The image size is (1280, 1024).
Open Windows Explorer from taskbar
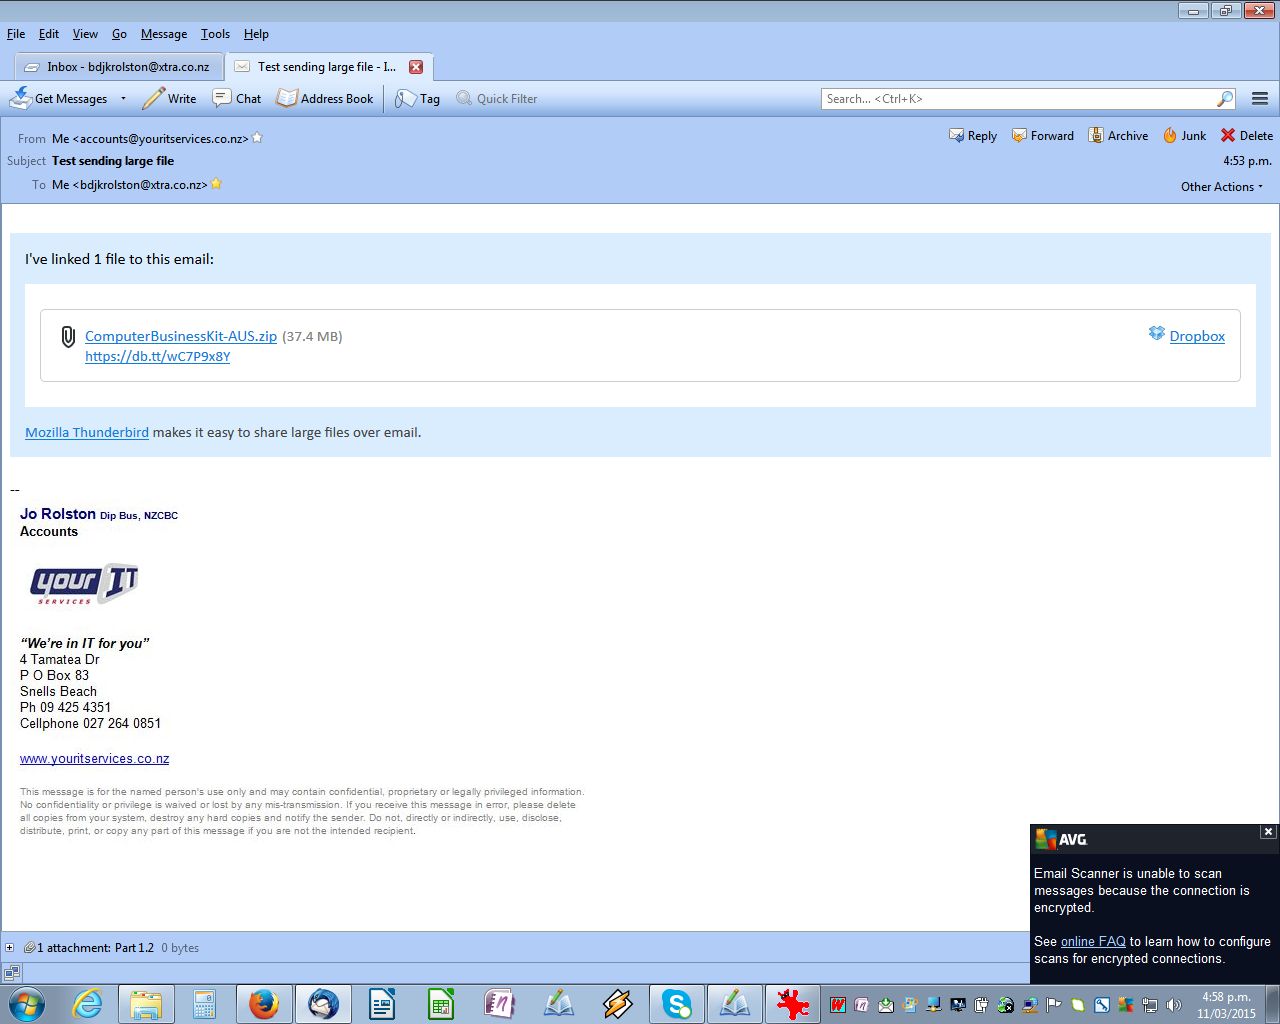click(x=146, y=1004)
